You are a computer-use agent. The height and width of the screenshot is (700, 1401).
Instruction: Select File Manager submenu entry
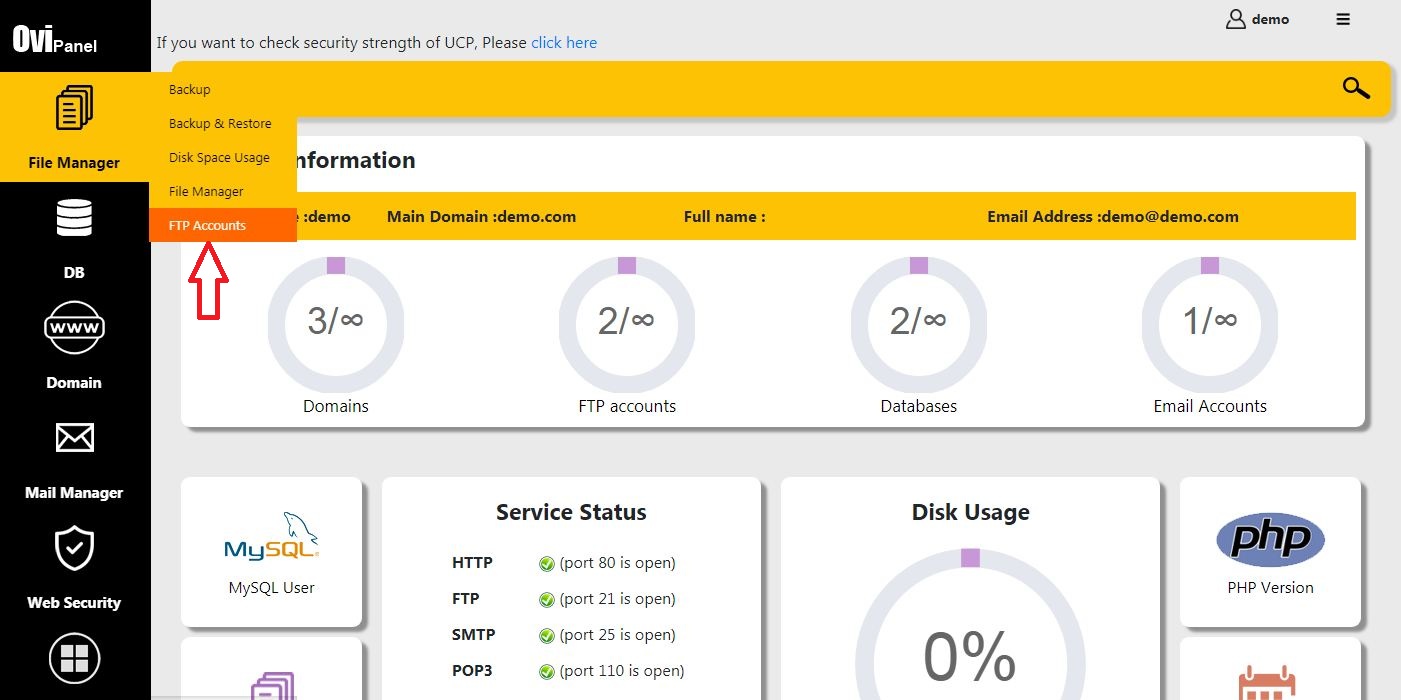223,192
